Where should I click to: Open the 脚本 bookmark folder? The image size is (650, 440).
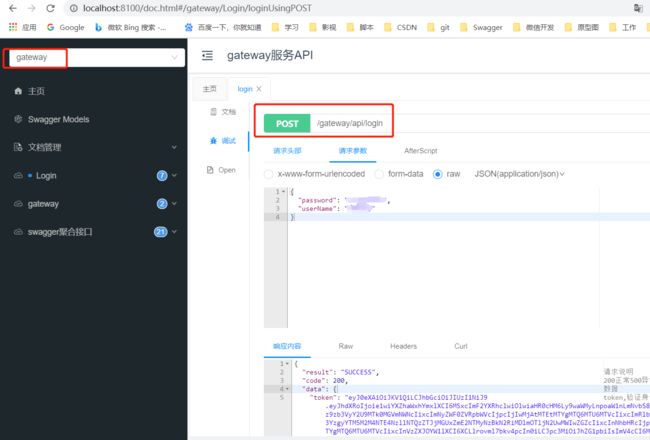tap(360, 27)
